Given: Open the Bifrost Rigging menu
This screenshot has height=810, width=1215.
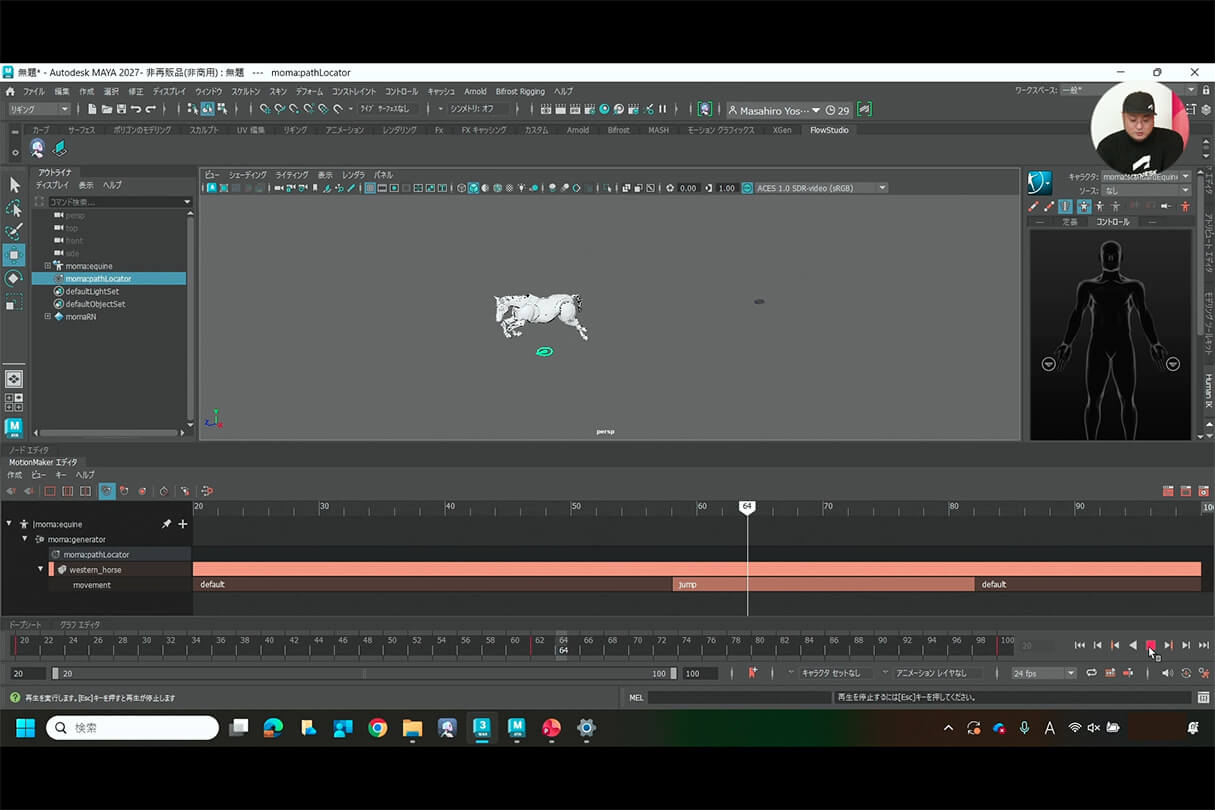Looking at the screenshot, I should coord(520,91).
